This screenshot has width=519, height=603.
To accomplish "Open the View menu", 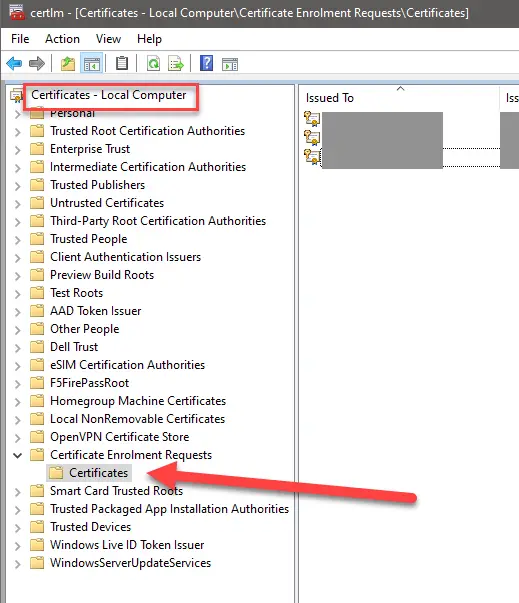I will coord(108,39).
